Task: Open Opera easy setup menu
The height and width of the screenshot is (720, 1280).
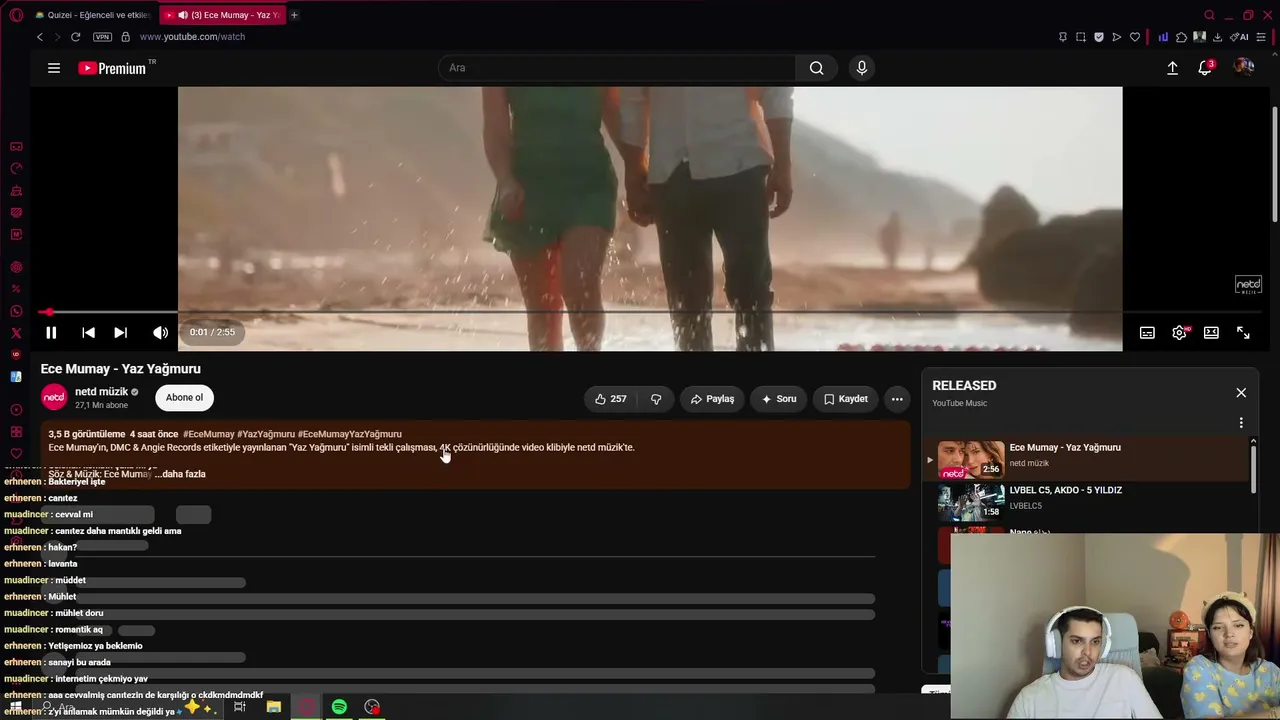Action: tap(1262, 37)
